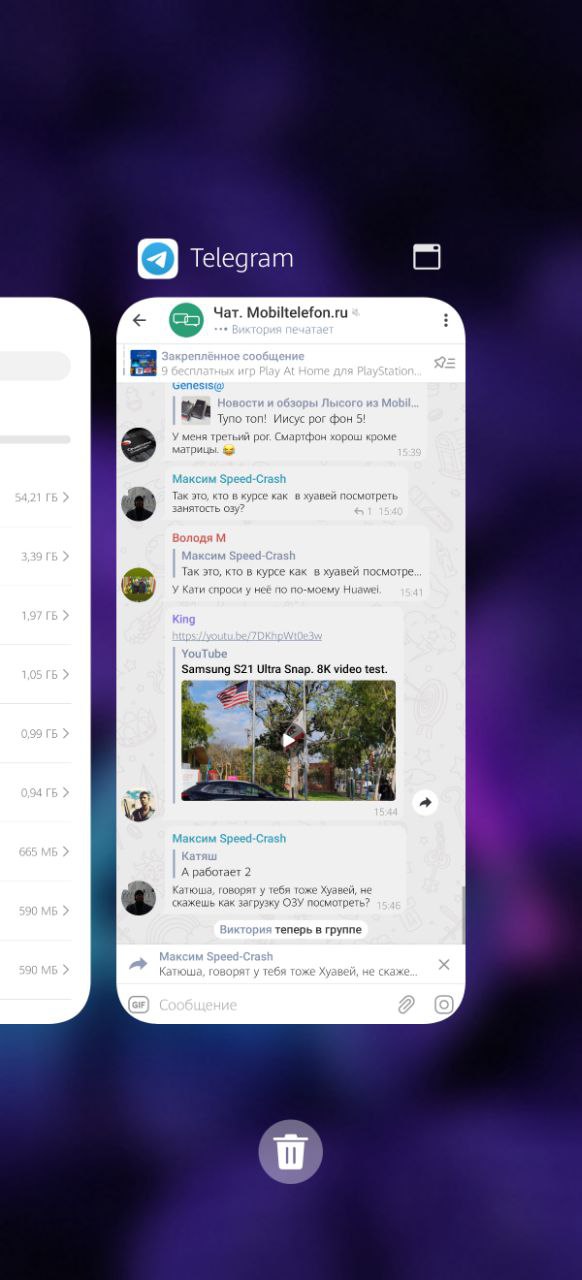582x1280 pixels.
Task: Tap the back arrow in Telegram chat
Action: click(140, 320)
